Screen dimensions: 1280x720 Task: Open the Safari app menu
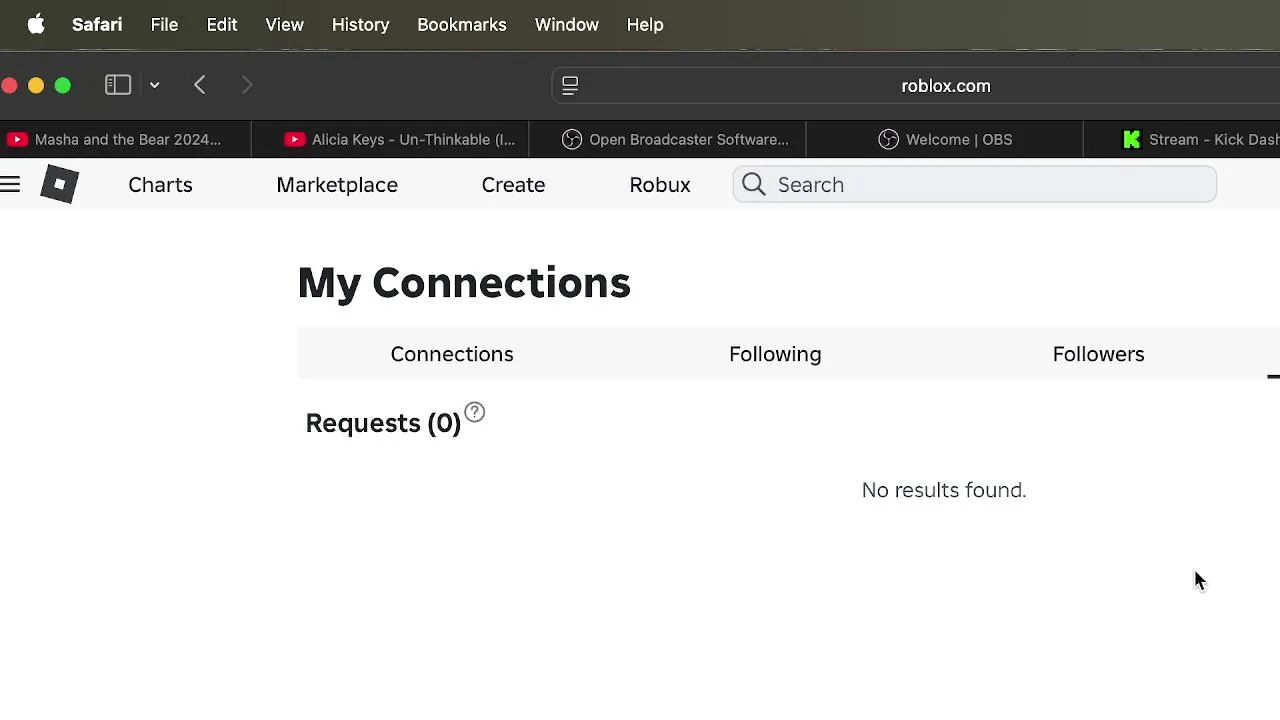click(x=97, y=24)
